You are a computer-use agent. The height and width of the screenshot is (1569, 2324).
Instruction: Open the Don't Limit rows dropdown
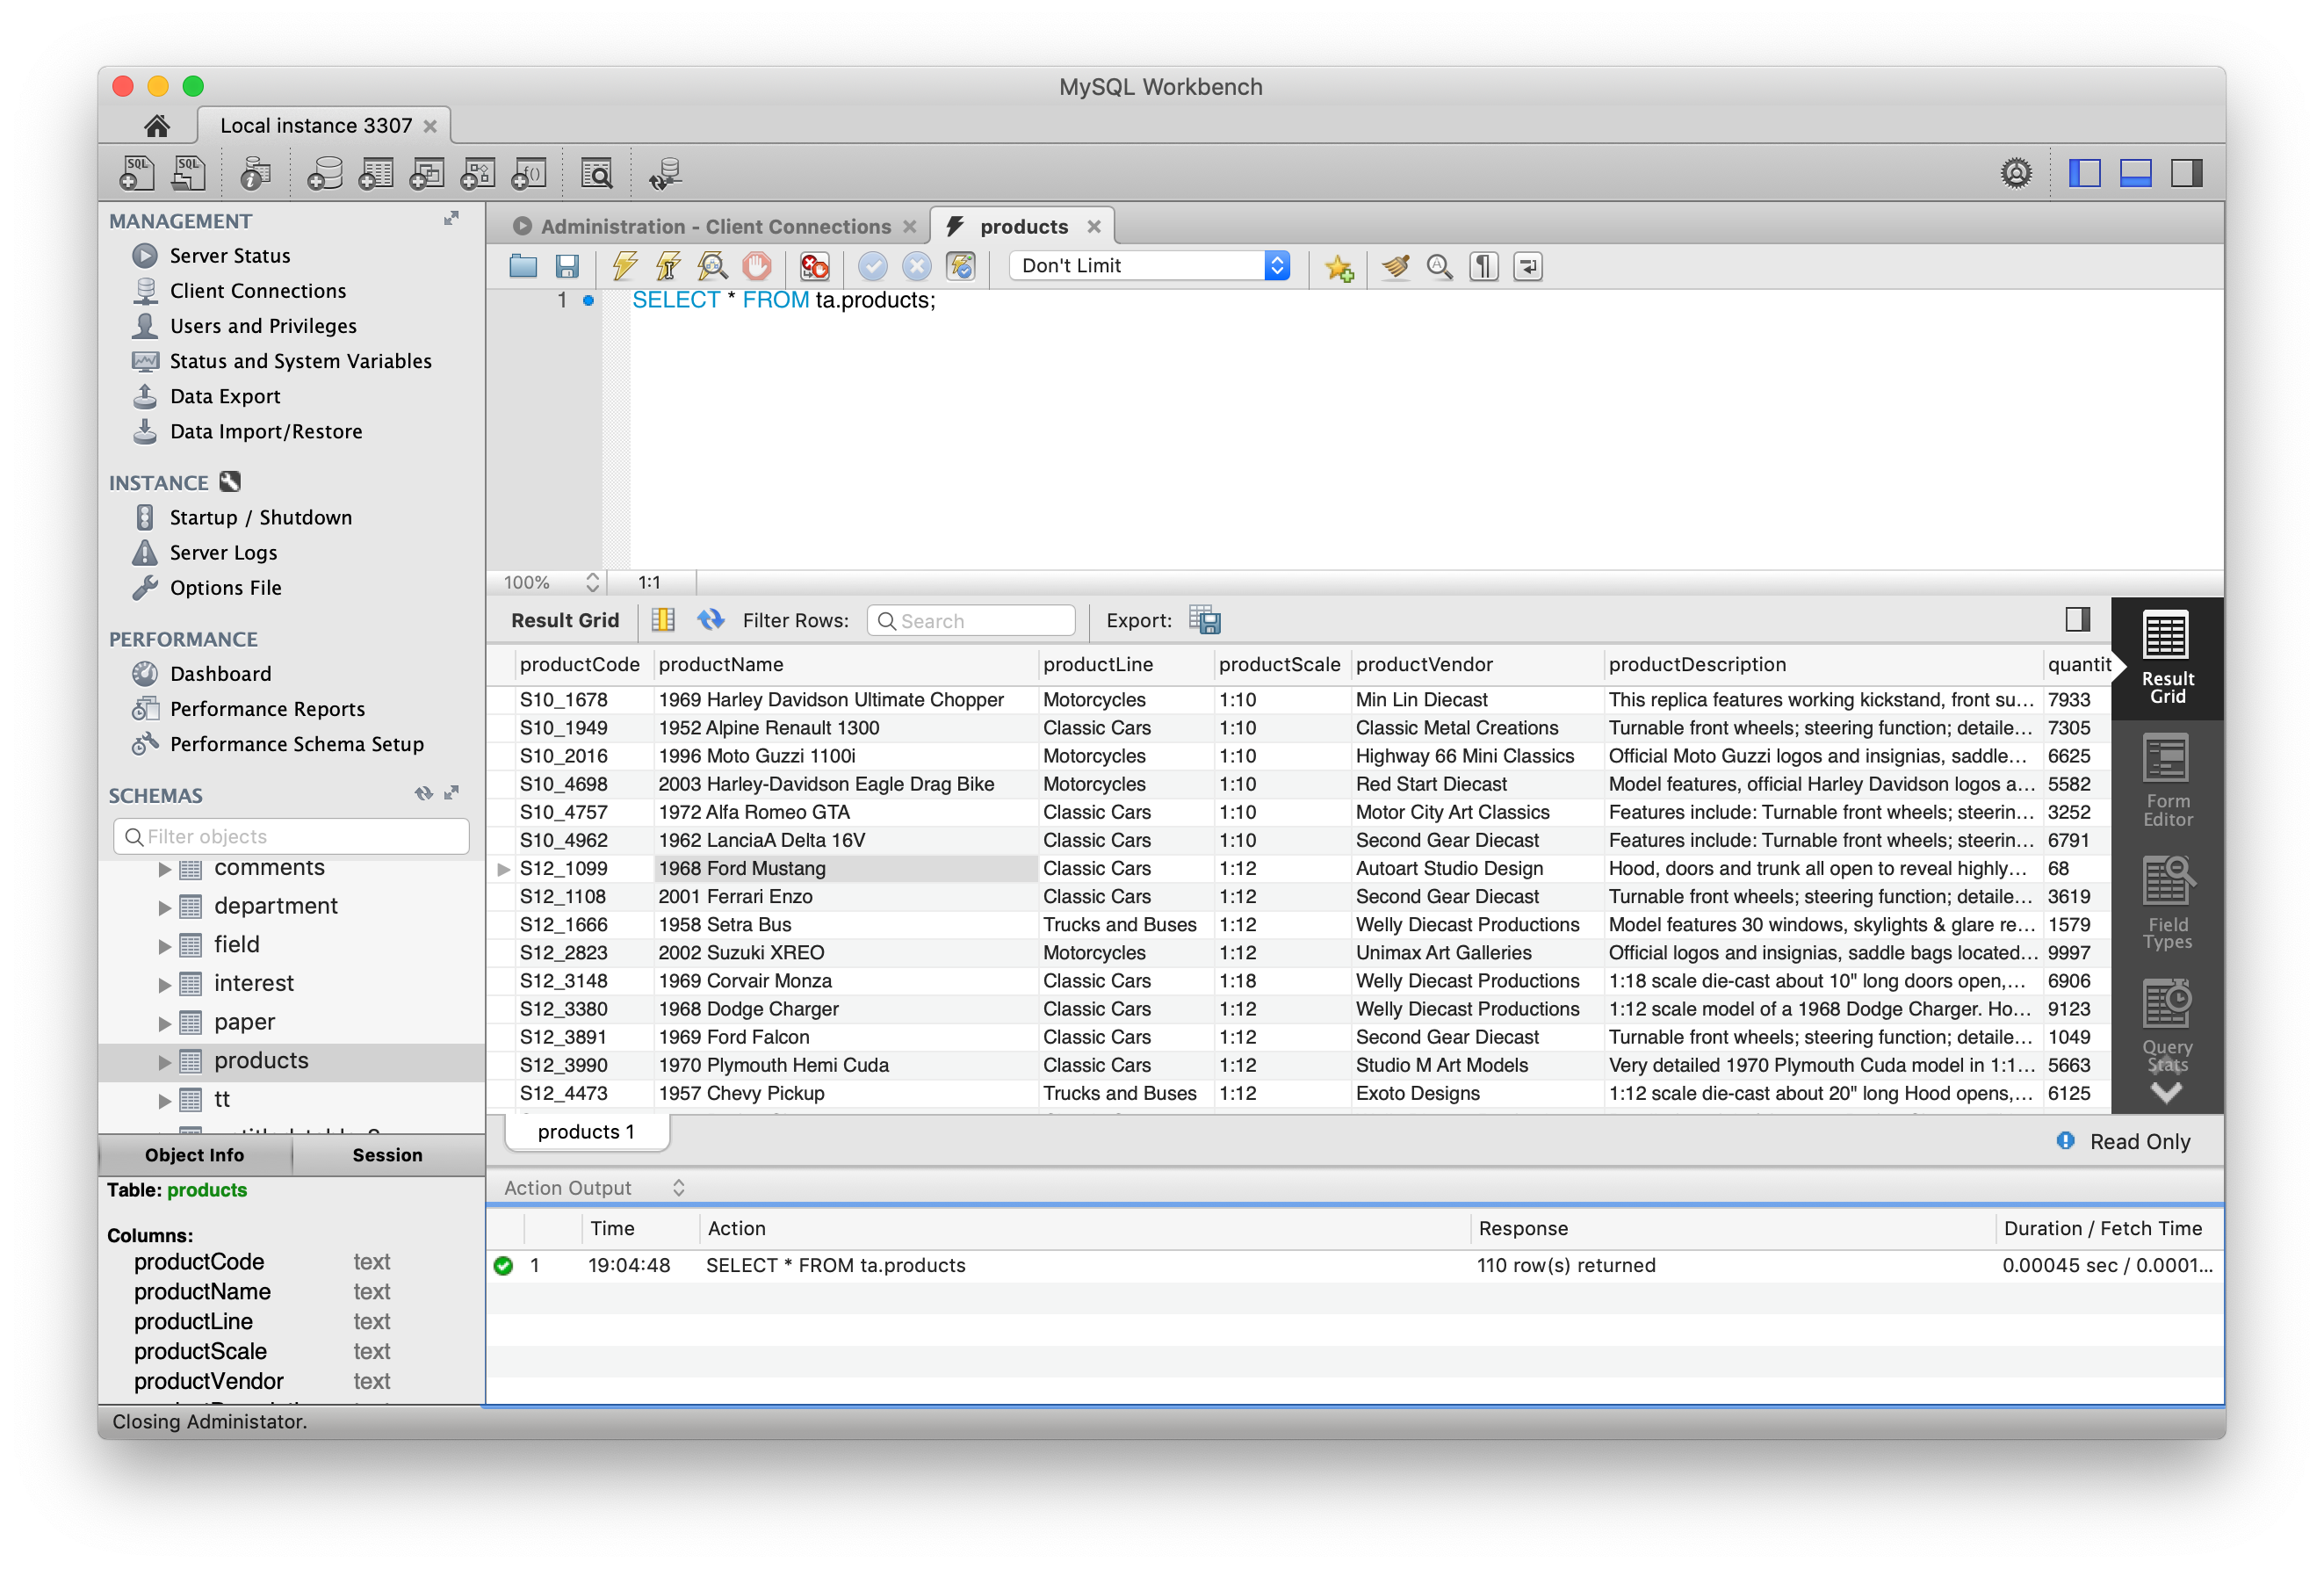[1276, 264]
